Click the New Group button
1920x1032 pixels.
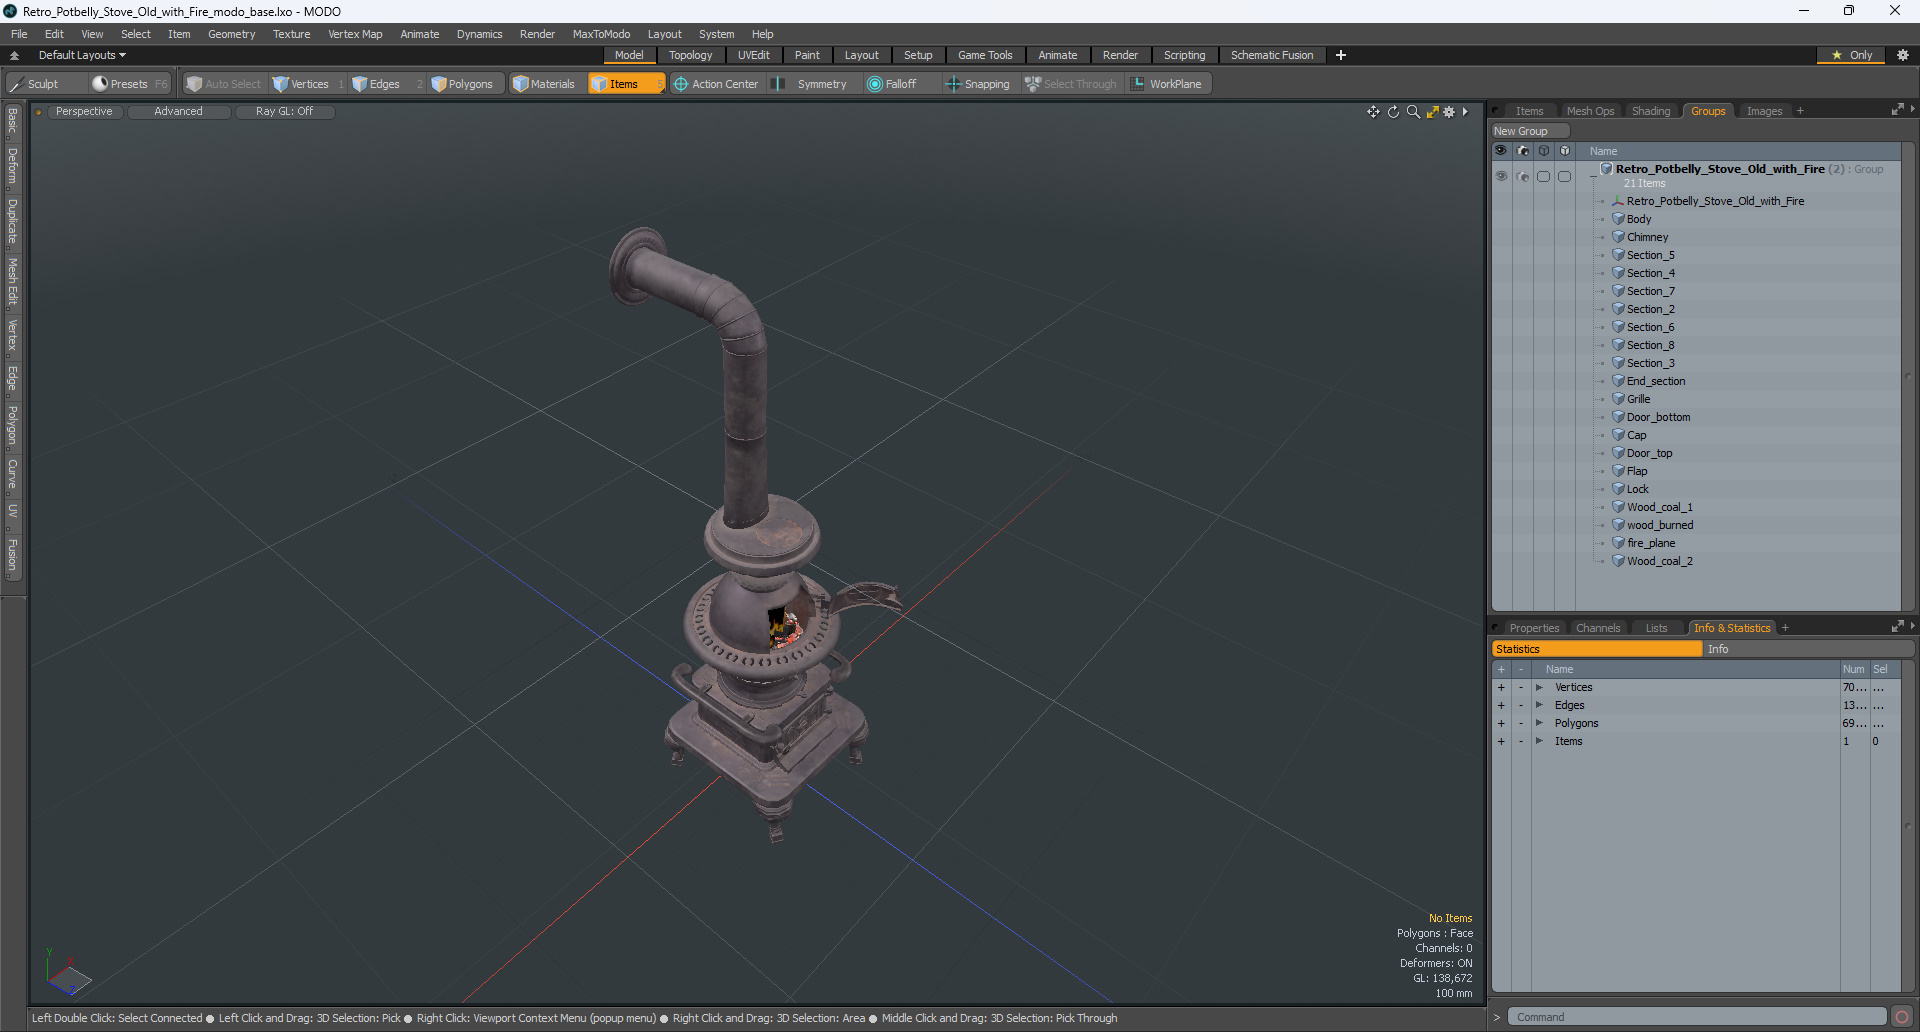pyautogui.click(x=1530, y=131)
